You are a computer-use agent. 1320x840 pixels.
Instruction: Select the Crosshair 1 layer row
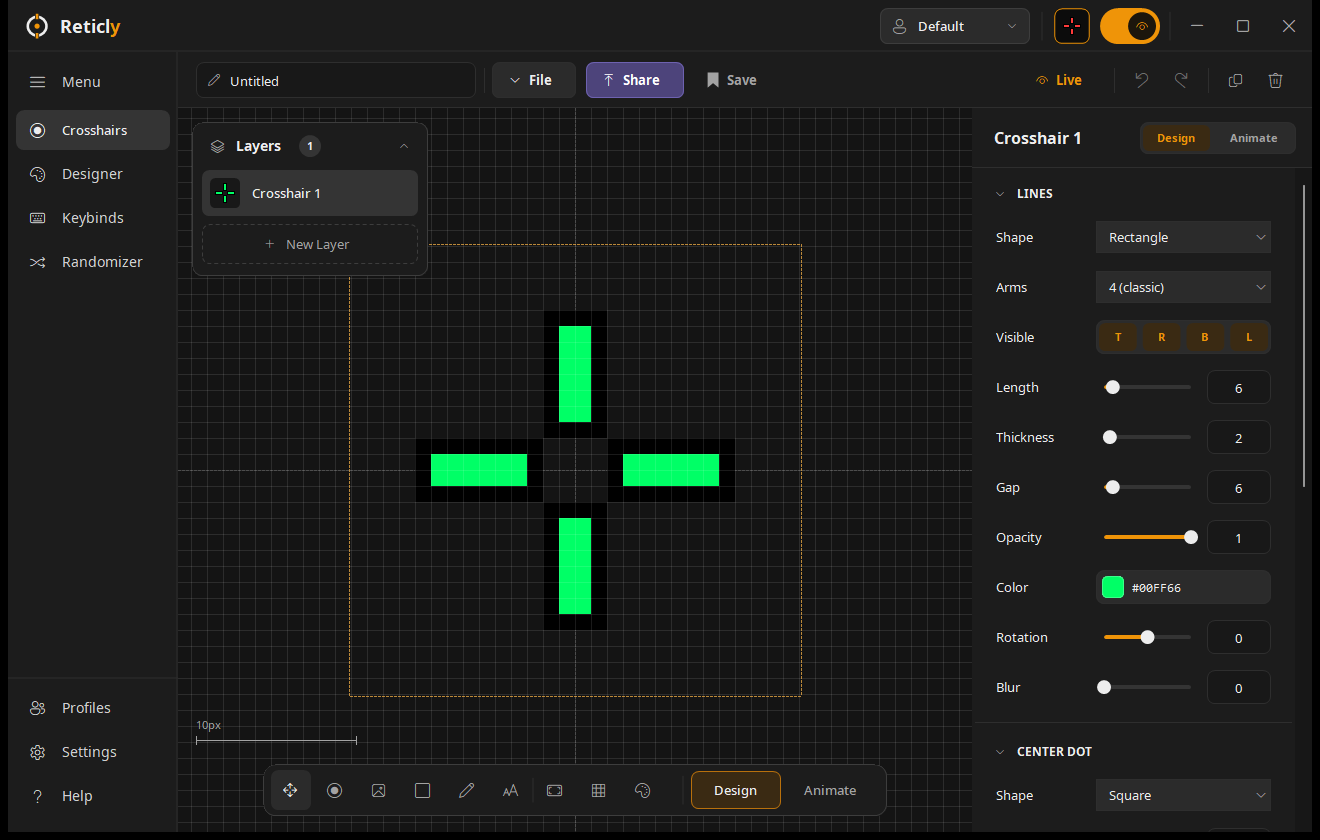pyautogui.click(x=310, y=193)
